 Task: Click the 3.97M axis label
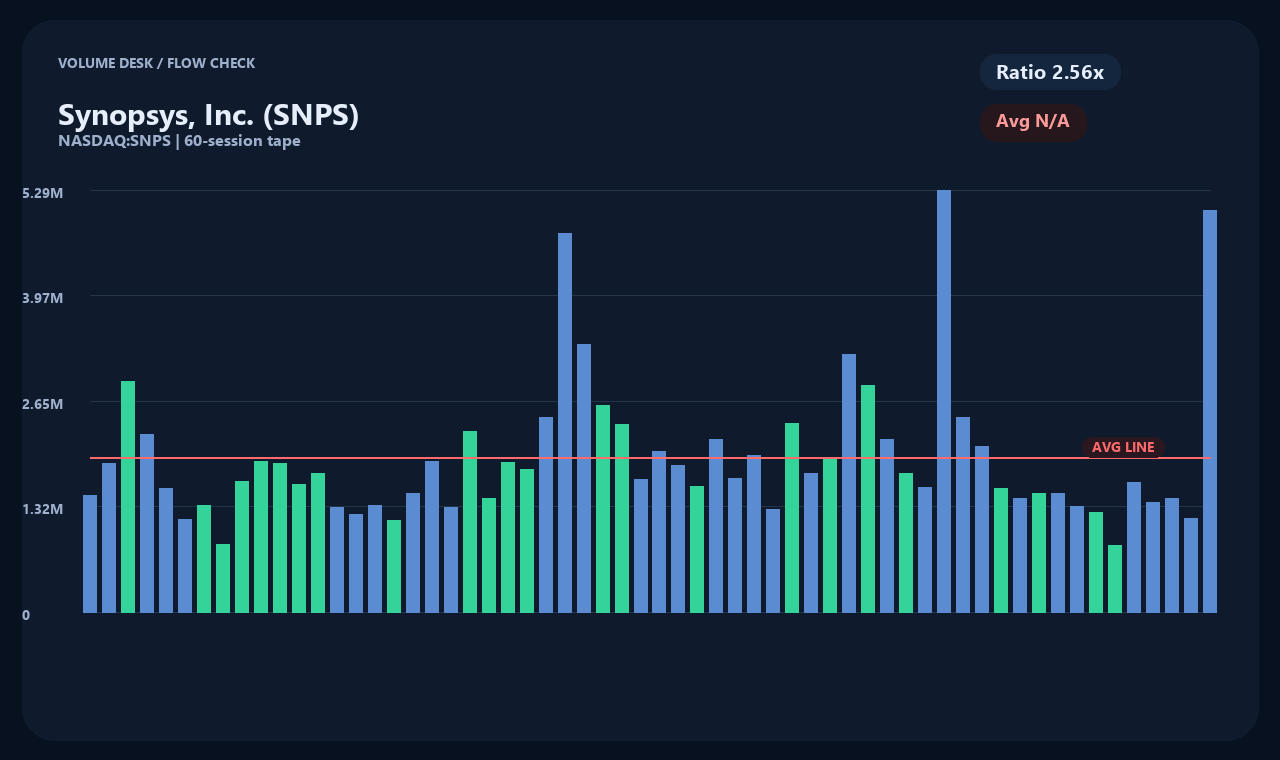click(x=43, y=298)
